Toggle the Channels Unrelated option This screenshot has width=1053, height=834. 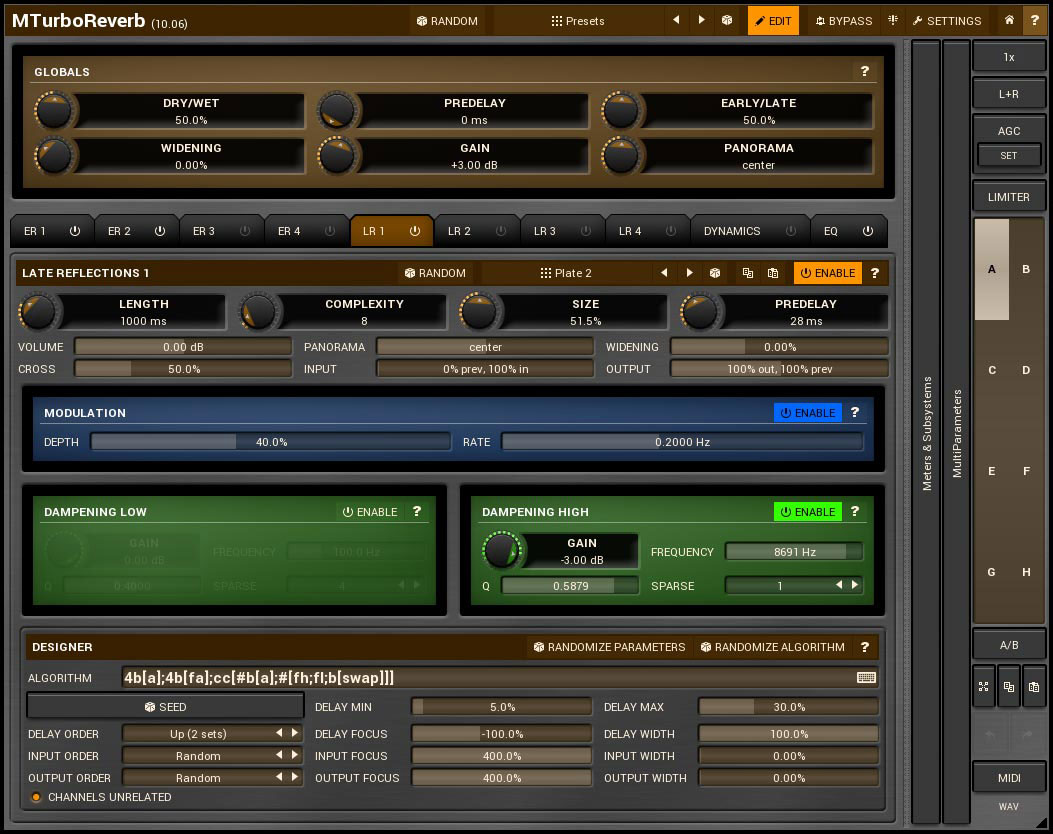coord(37,797)
